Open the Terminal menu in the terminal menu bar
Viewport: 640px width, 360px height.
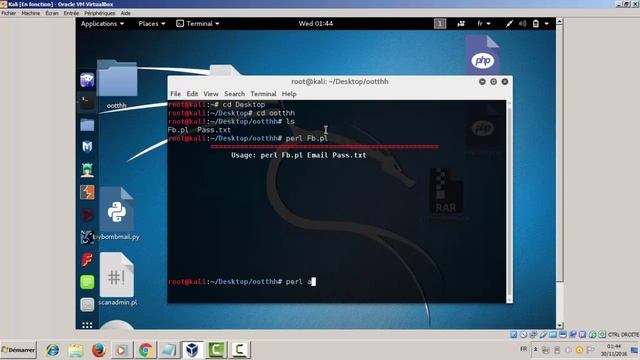click(x=263, y=94)
